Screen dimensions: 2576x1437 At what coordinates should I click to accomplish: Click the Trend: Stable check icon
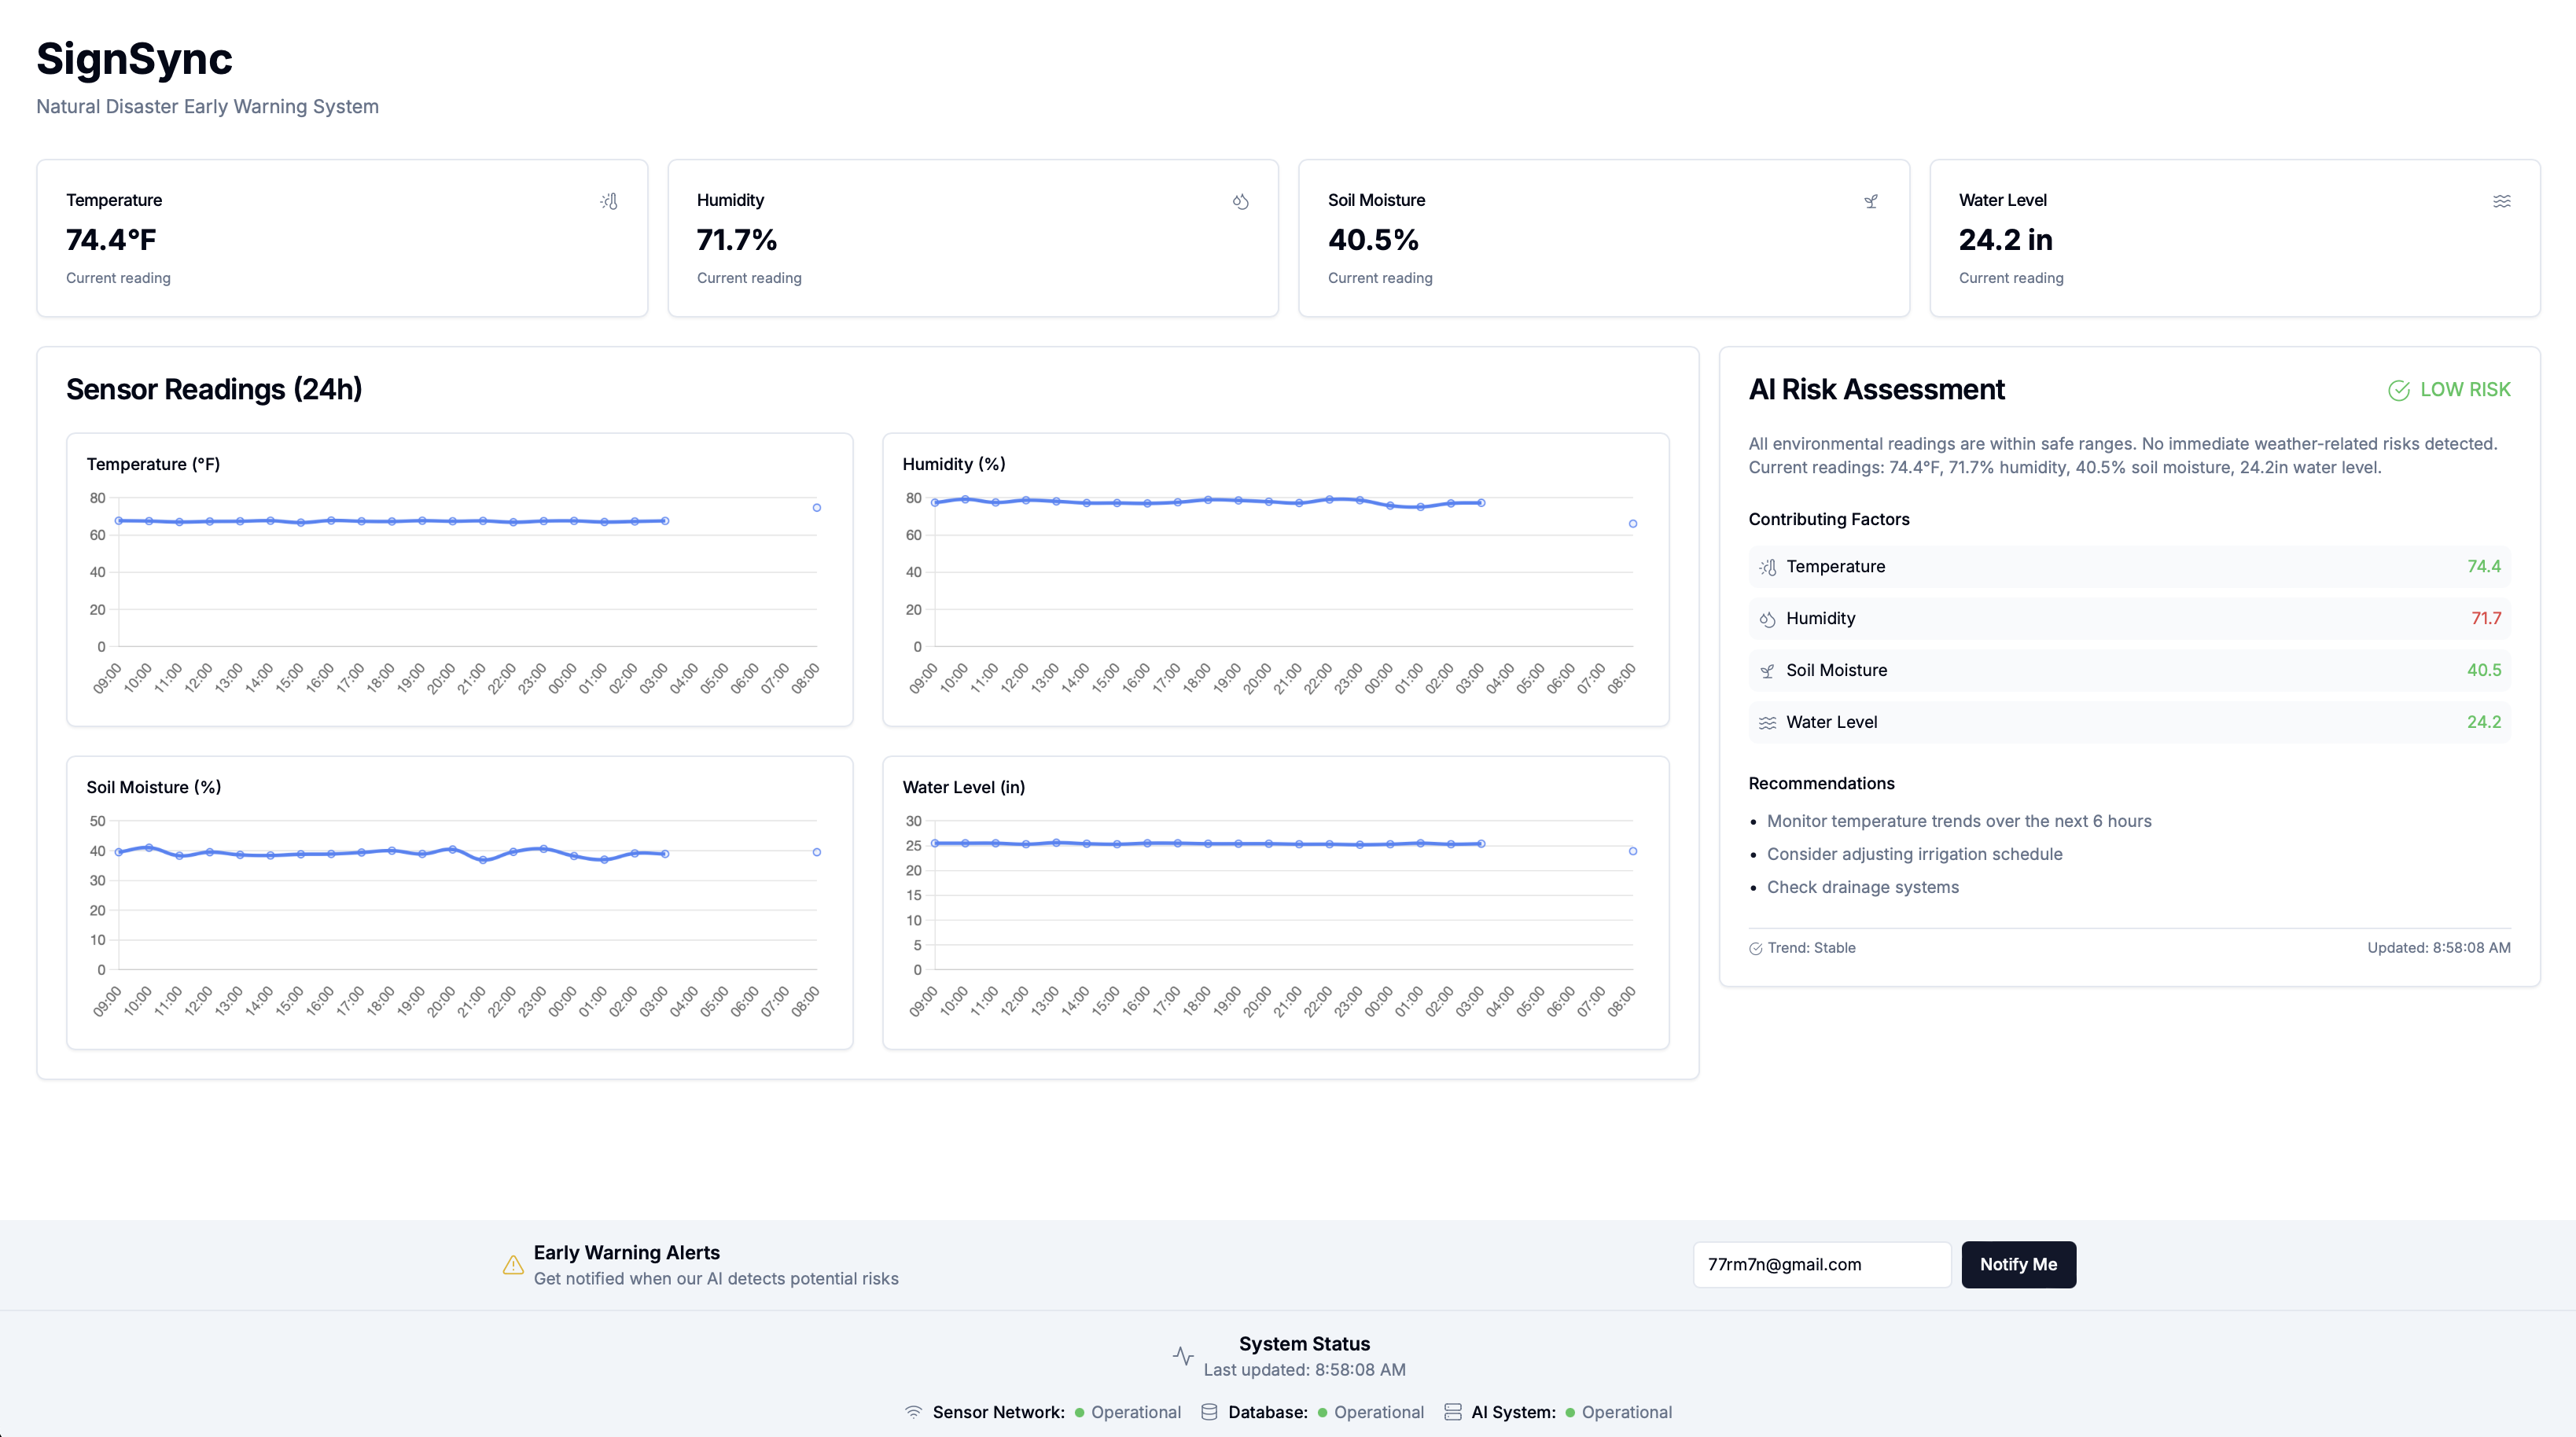1755,948
